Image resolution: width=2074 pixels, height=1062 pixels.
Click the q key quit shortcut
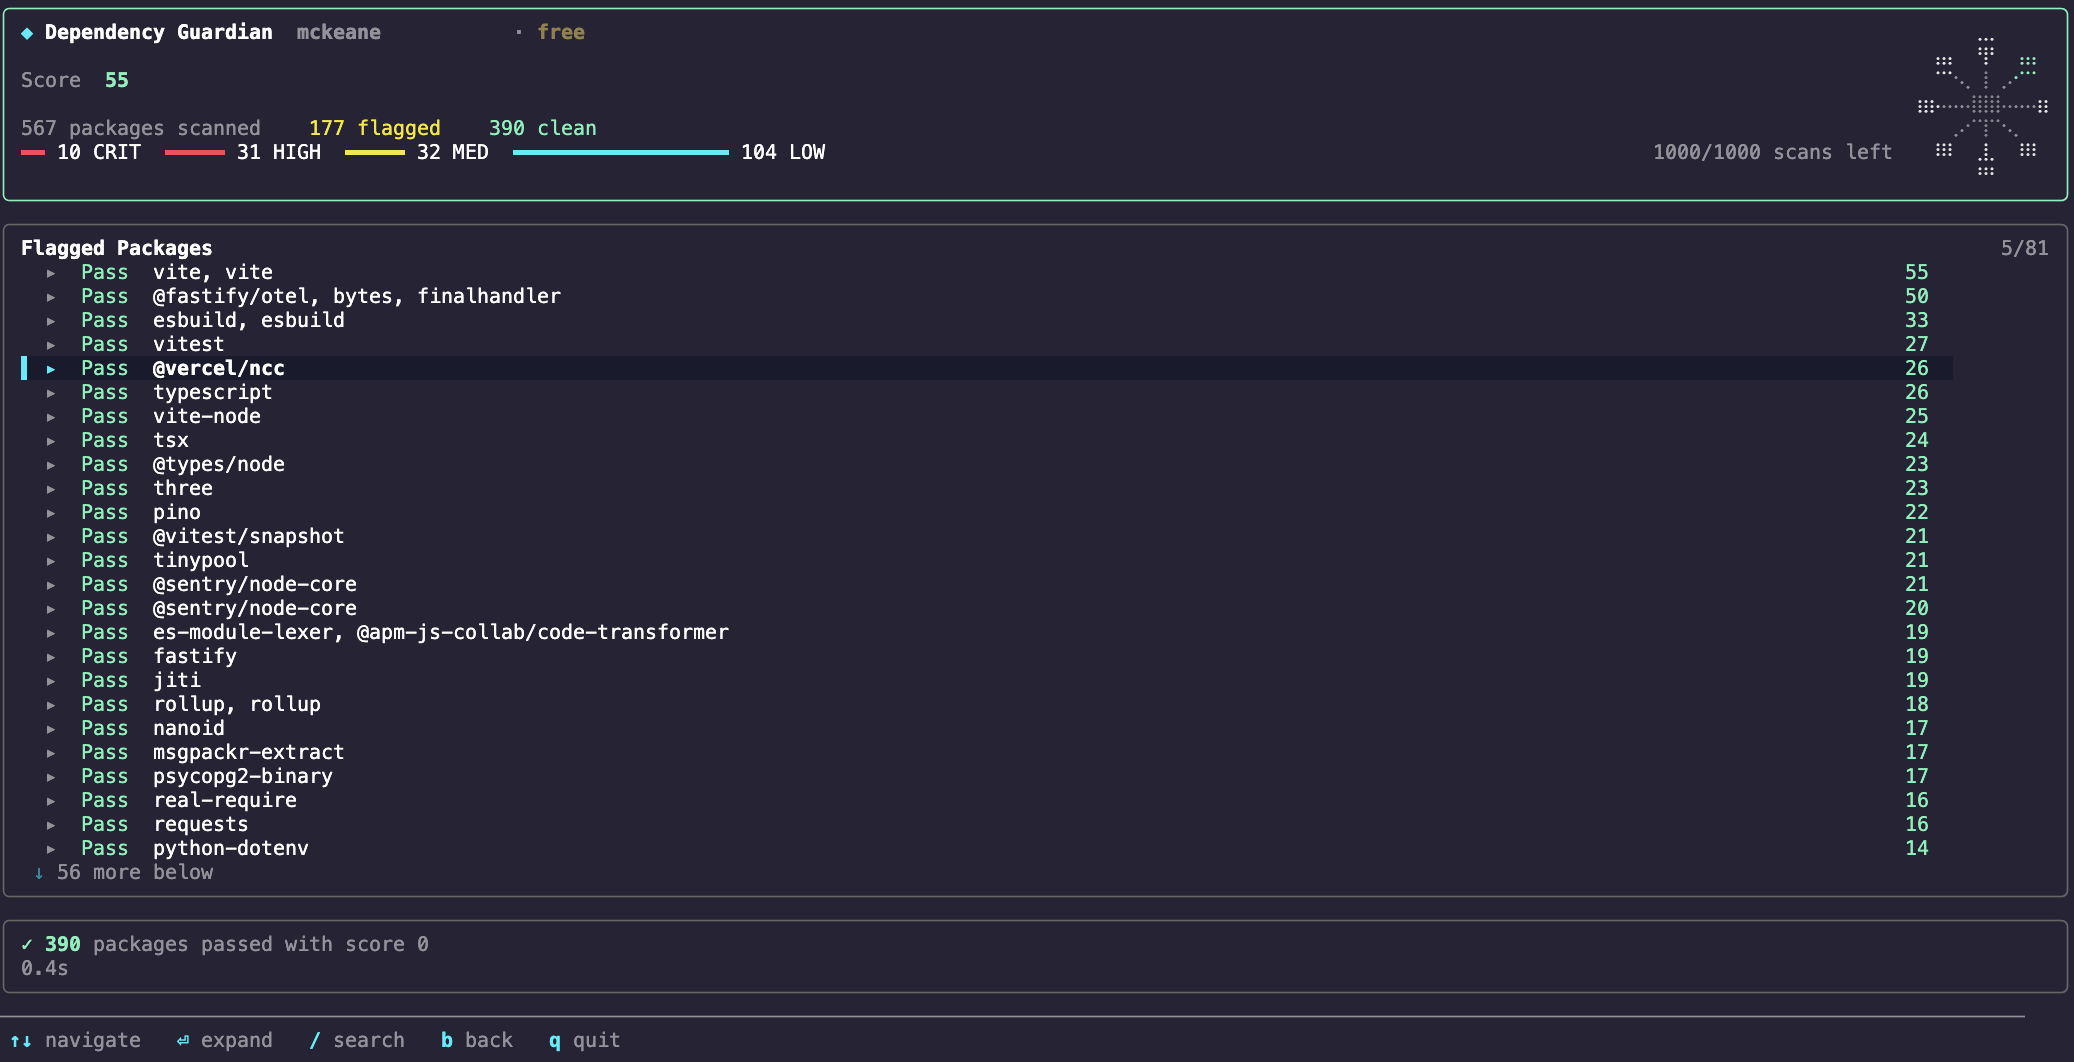[555, 1041]
